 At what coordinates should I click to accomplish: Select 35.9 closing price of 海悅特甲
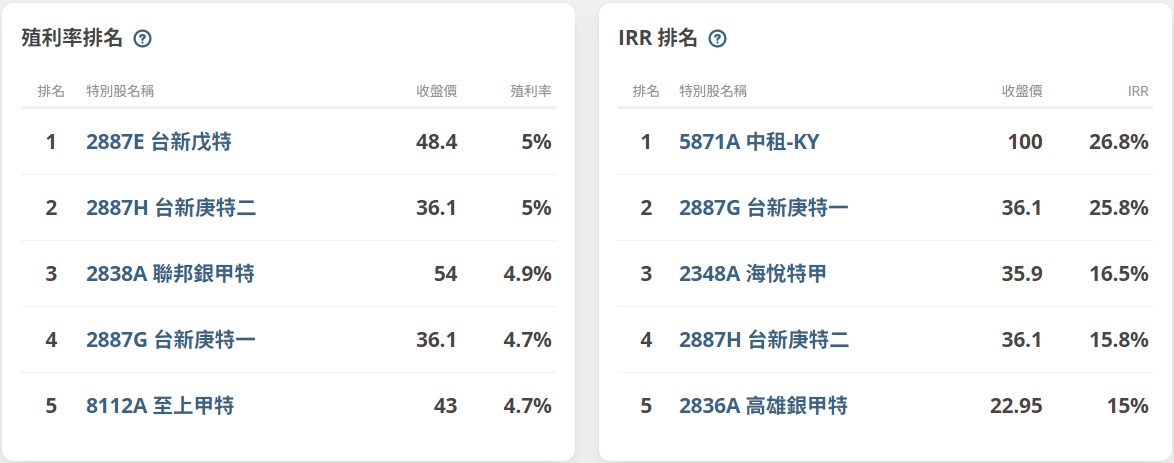[1022, 273]
